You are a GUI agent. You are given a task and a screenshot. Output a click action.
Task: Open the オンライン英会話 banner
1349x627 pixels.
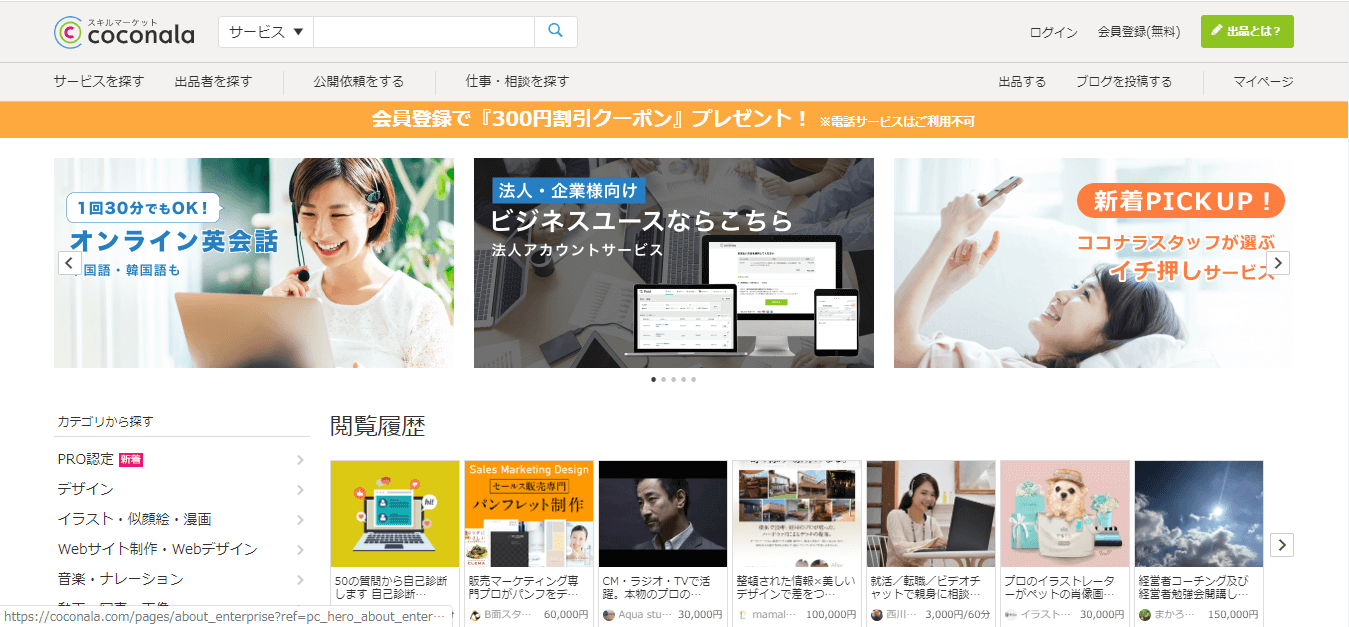(x=254, y=263)
